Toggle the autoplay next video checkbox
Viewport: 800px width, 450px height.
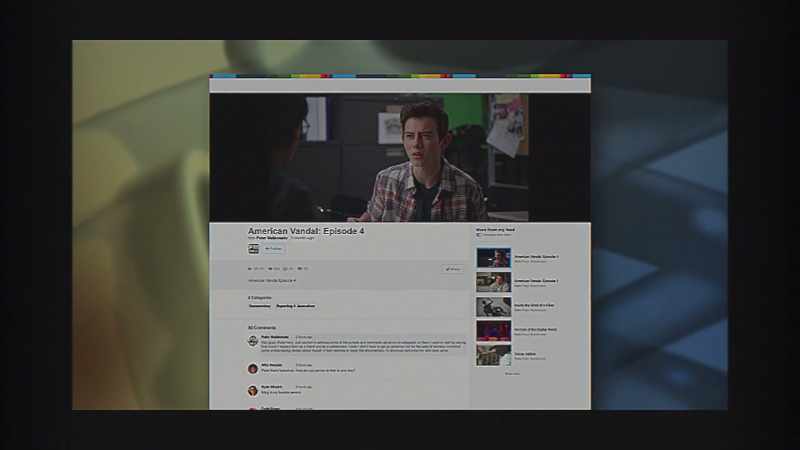pyautogui.click(x=479, y=235)
